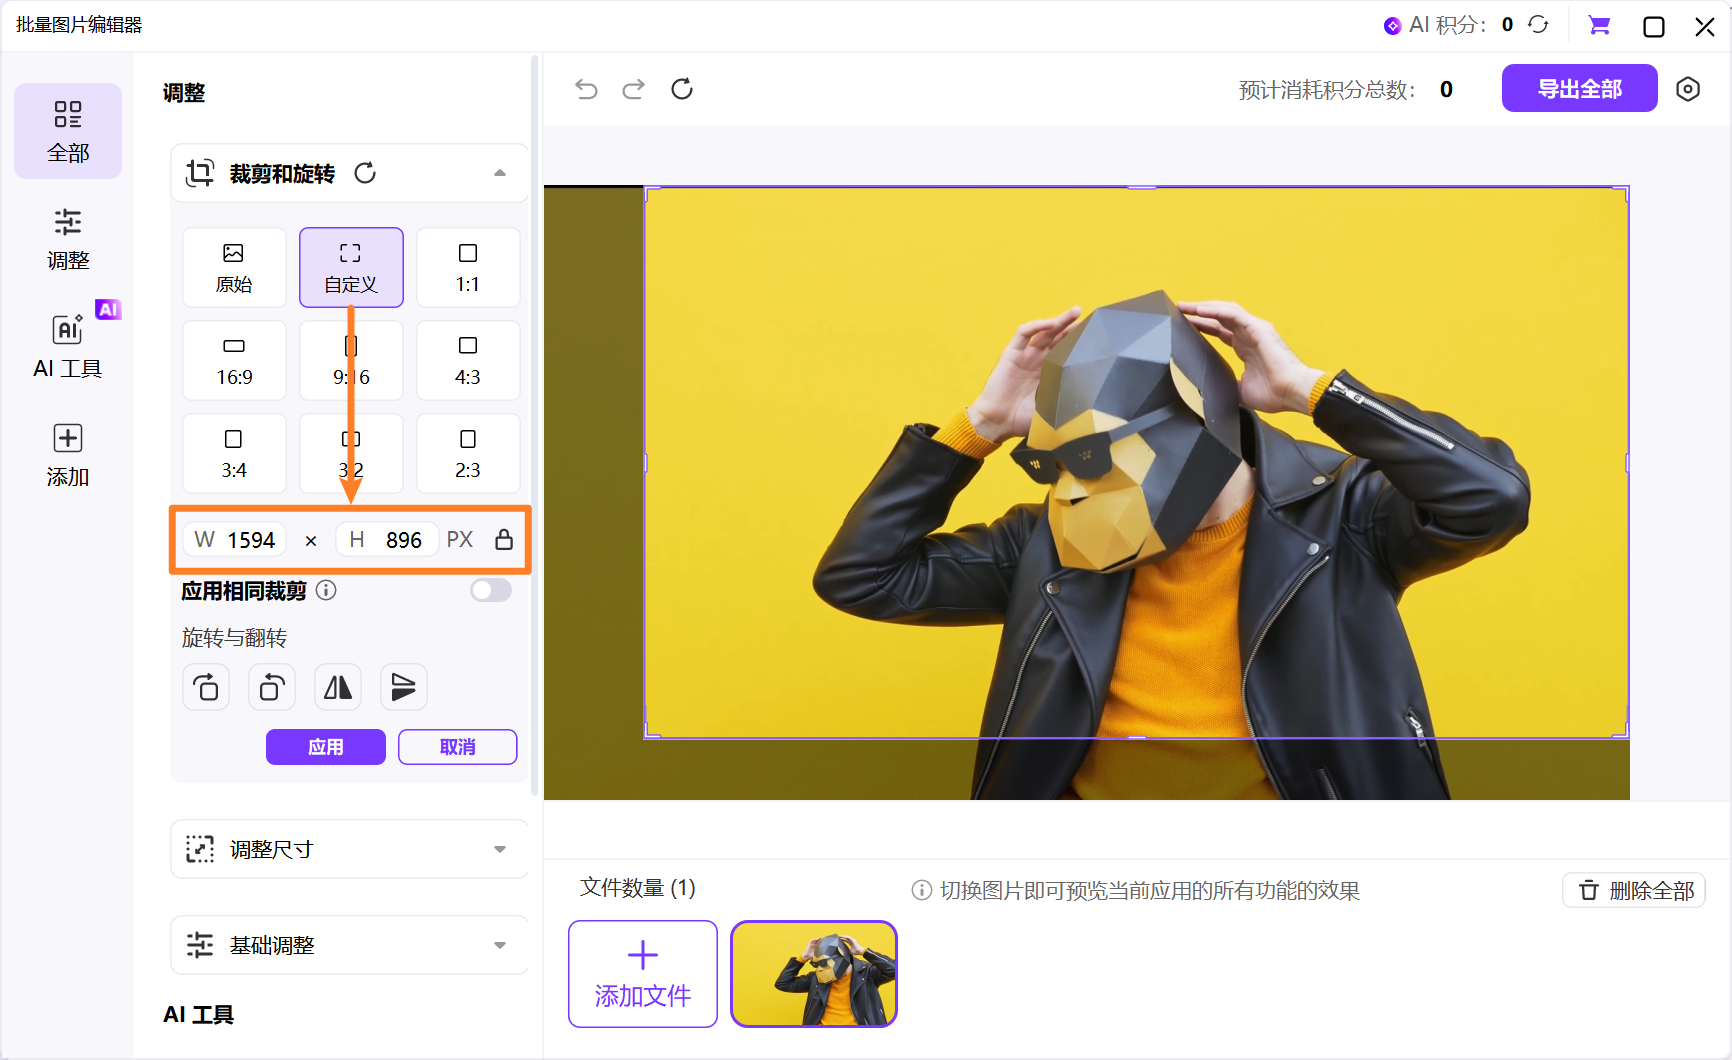Select the 16:9 crop ratio
Image resolution: width=1732 pixels, height=1060 pixels.
[234, 361]
